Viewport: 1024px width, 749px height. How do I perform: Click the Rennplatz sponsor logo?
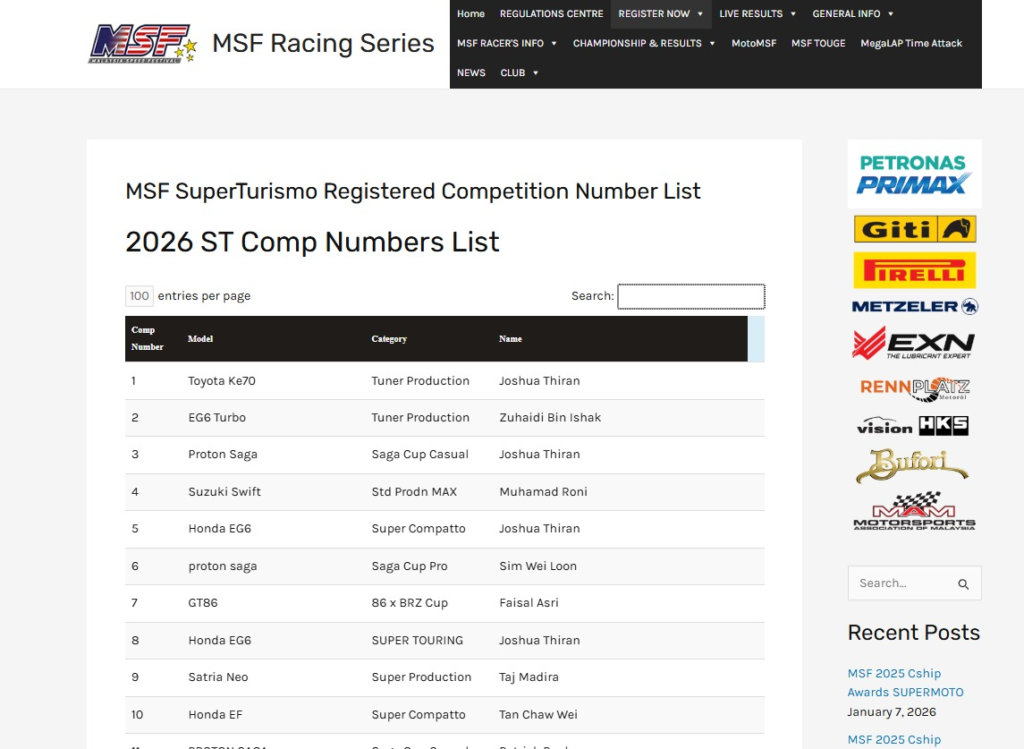pyautogui.click(x=914, y=387)
